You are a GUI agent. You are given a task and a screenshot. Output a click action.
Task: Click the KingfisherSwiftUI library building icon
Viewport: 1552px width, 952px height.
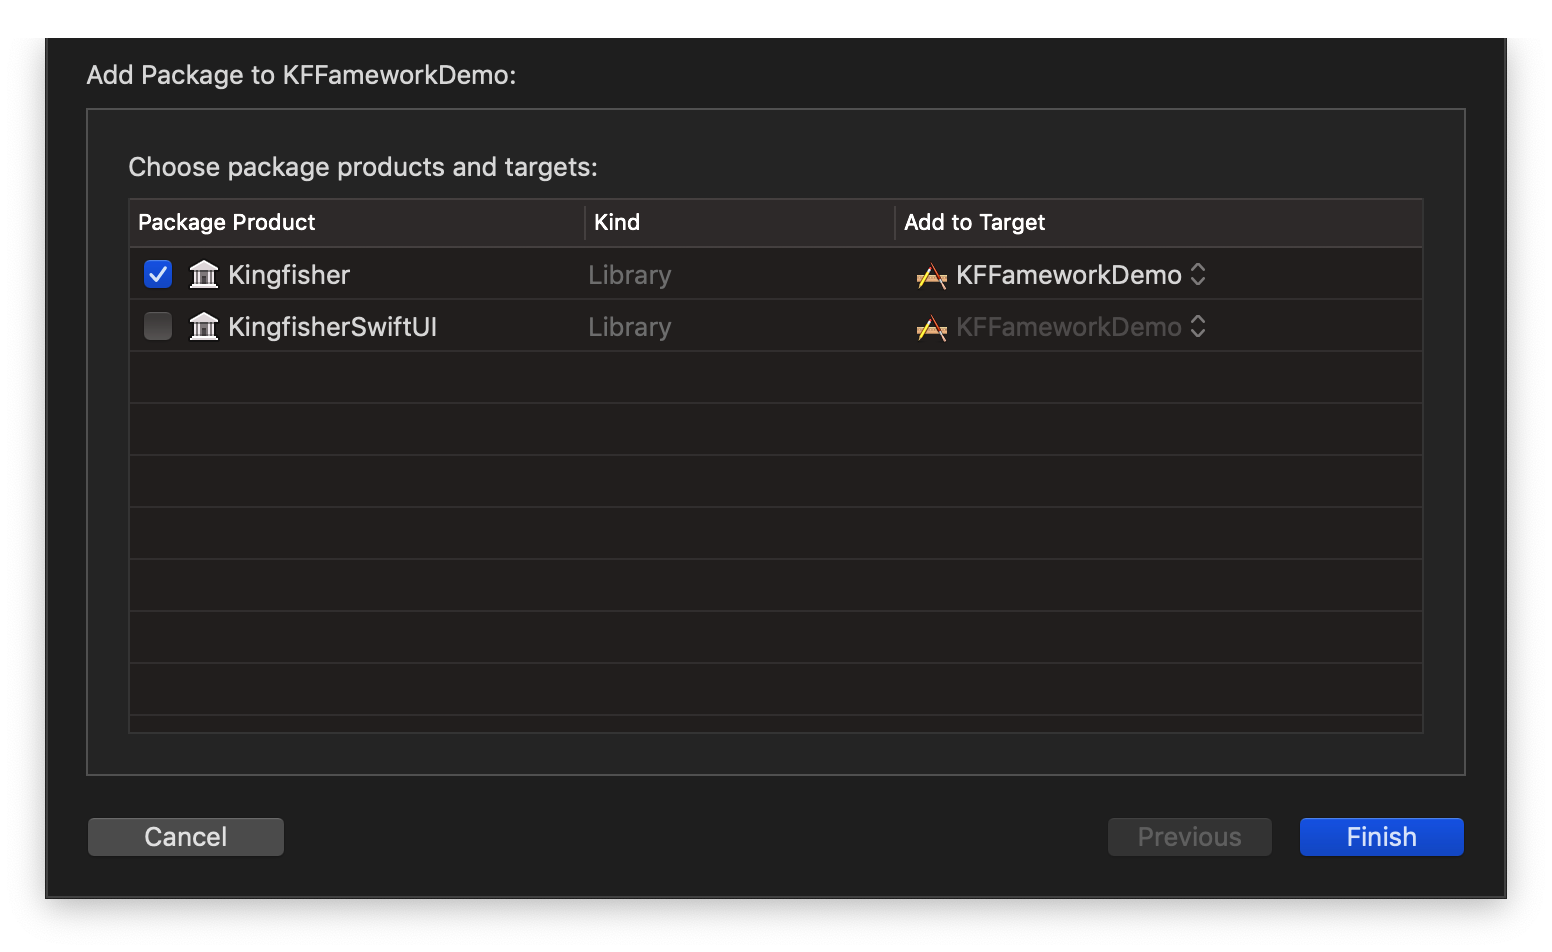tap(204, 326)
